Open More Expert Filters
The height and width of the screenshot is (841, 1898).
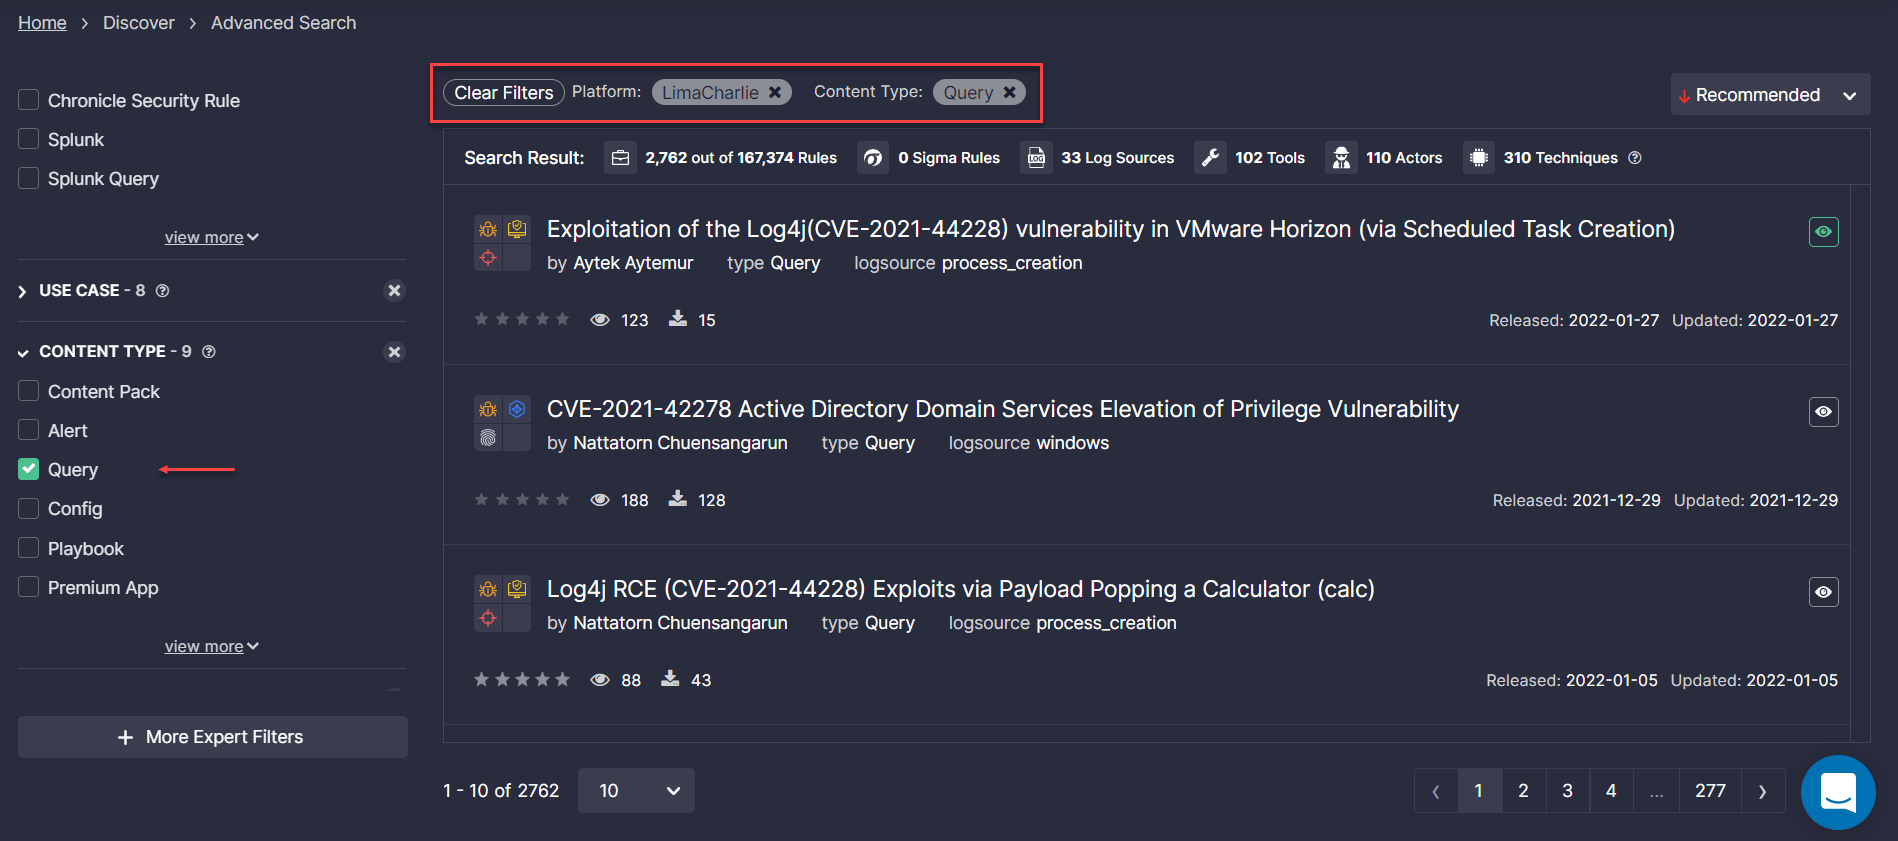point(212,737)
